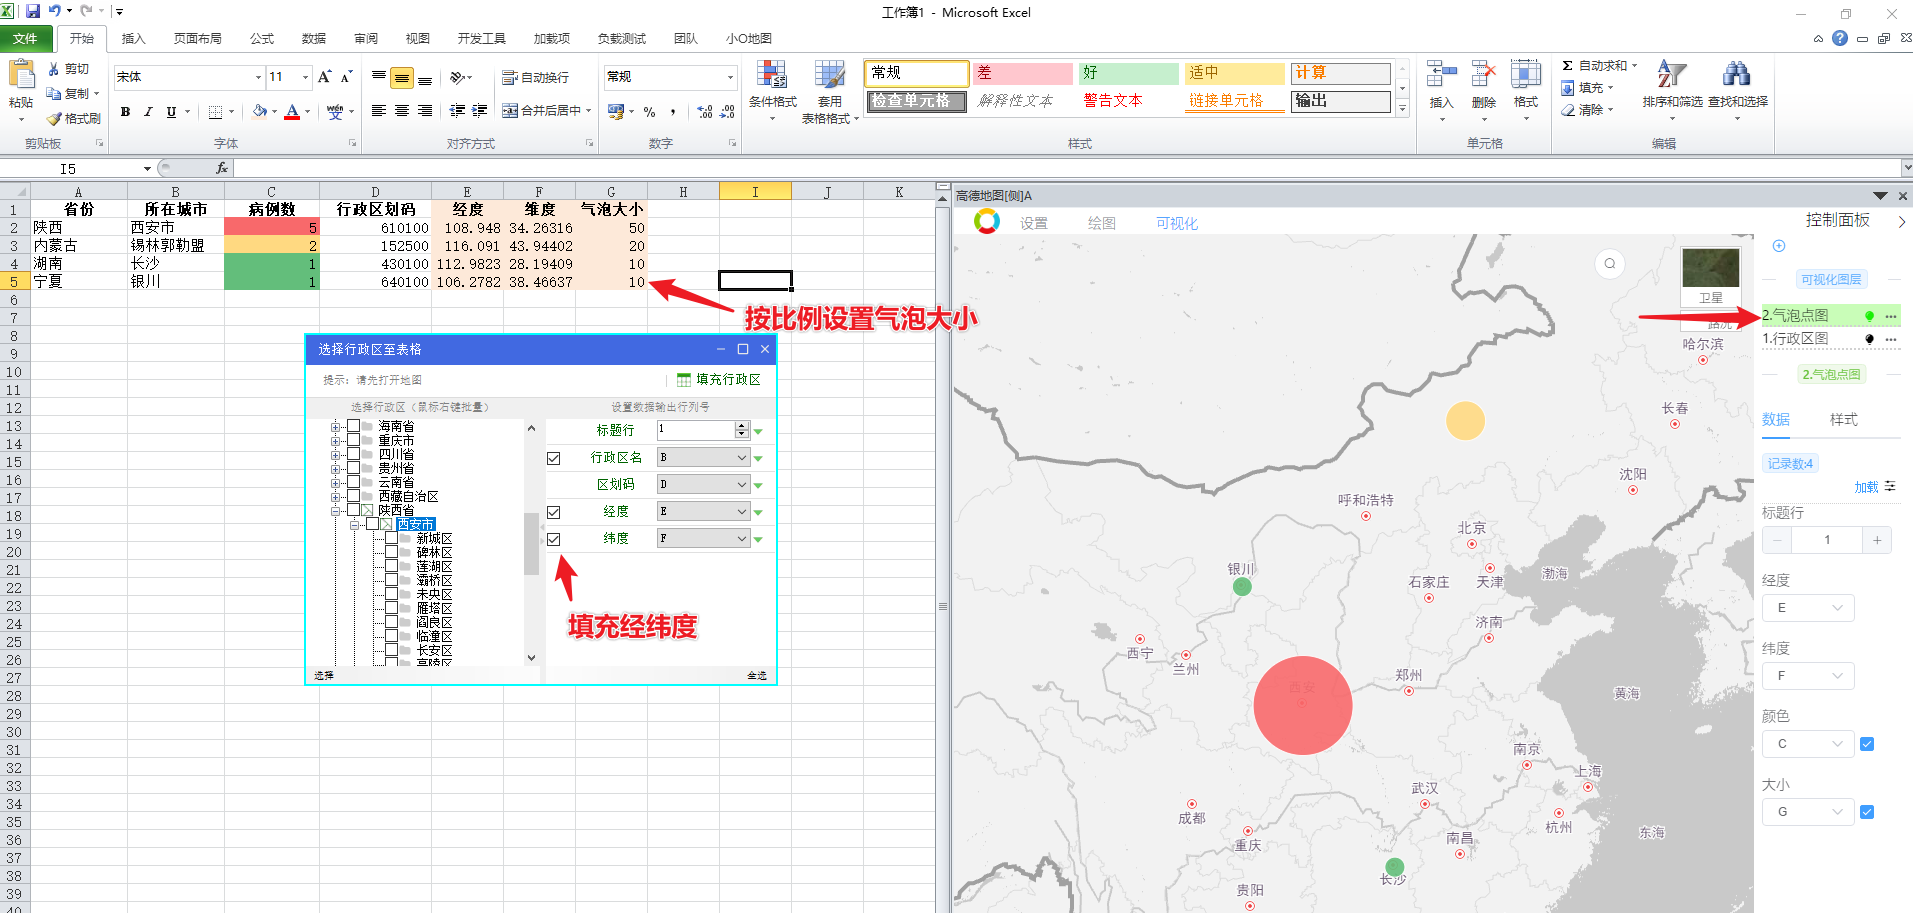Toggle the 行政区名 checkbox in the dialog
Viewport: 1913px width, 913px height.
[554, 458]
